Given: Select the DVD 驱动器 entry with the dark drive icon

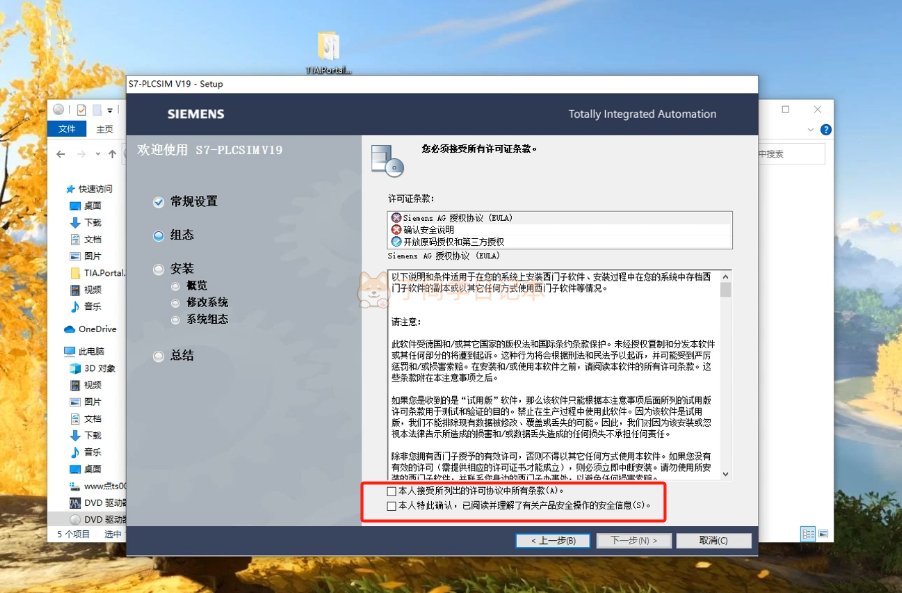Looking at the screenshot, I should click(x=97, y=503).
